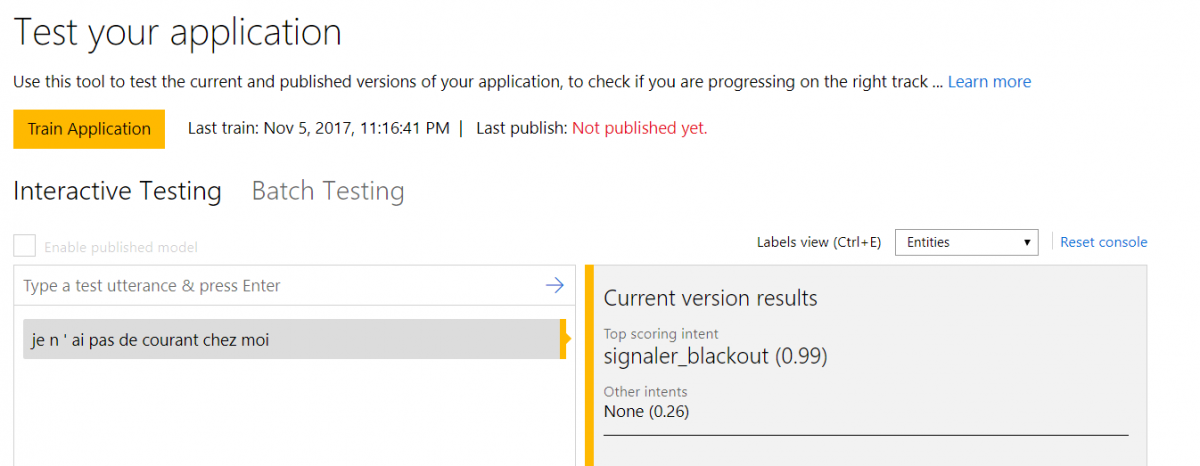Screen dimensions: 1200x466
Task: Click the dropdown caret in Labels view box
Action: click(x=1028, y=242)
